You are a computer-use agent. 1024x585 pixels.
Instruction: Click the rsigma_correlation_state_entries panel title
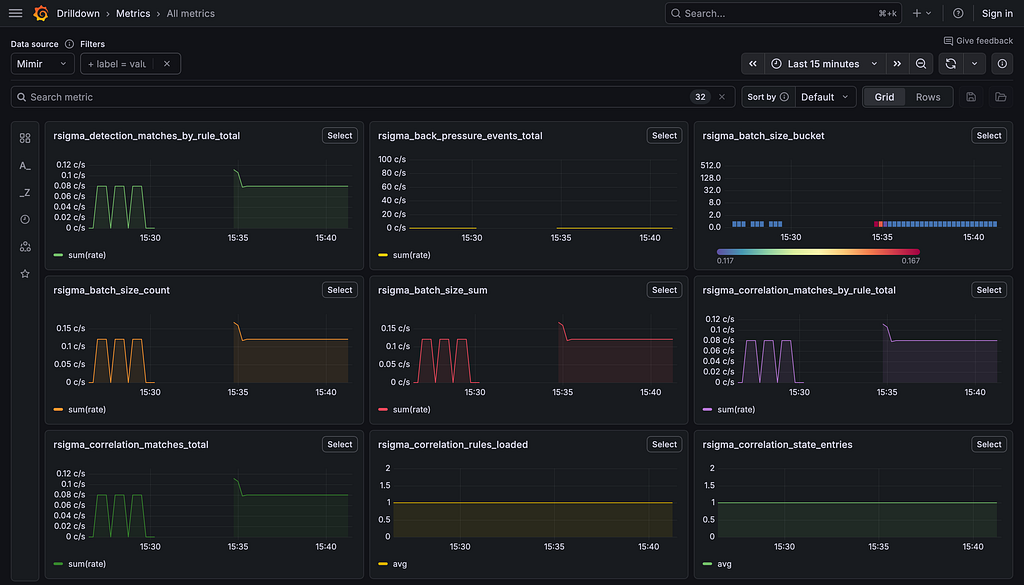(777, 445)
